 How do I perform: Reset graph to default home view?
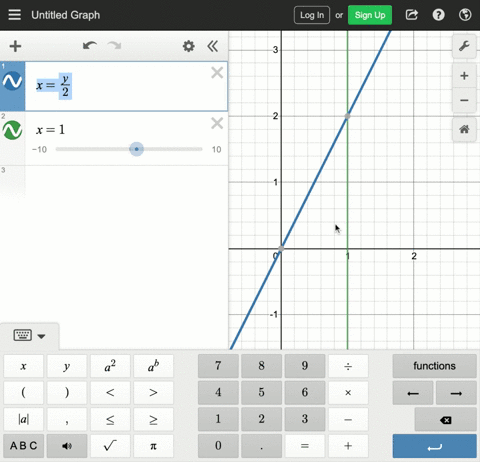click(x=464, y=129)
